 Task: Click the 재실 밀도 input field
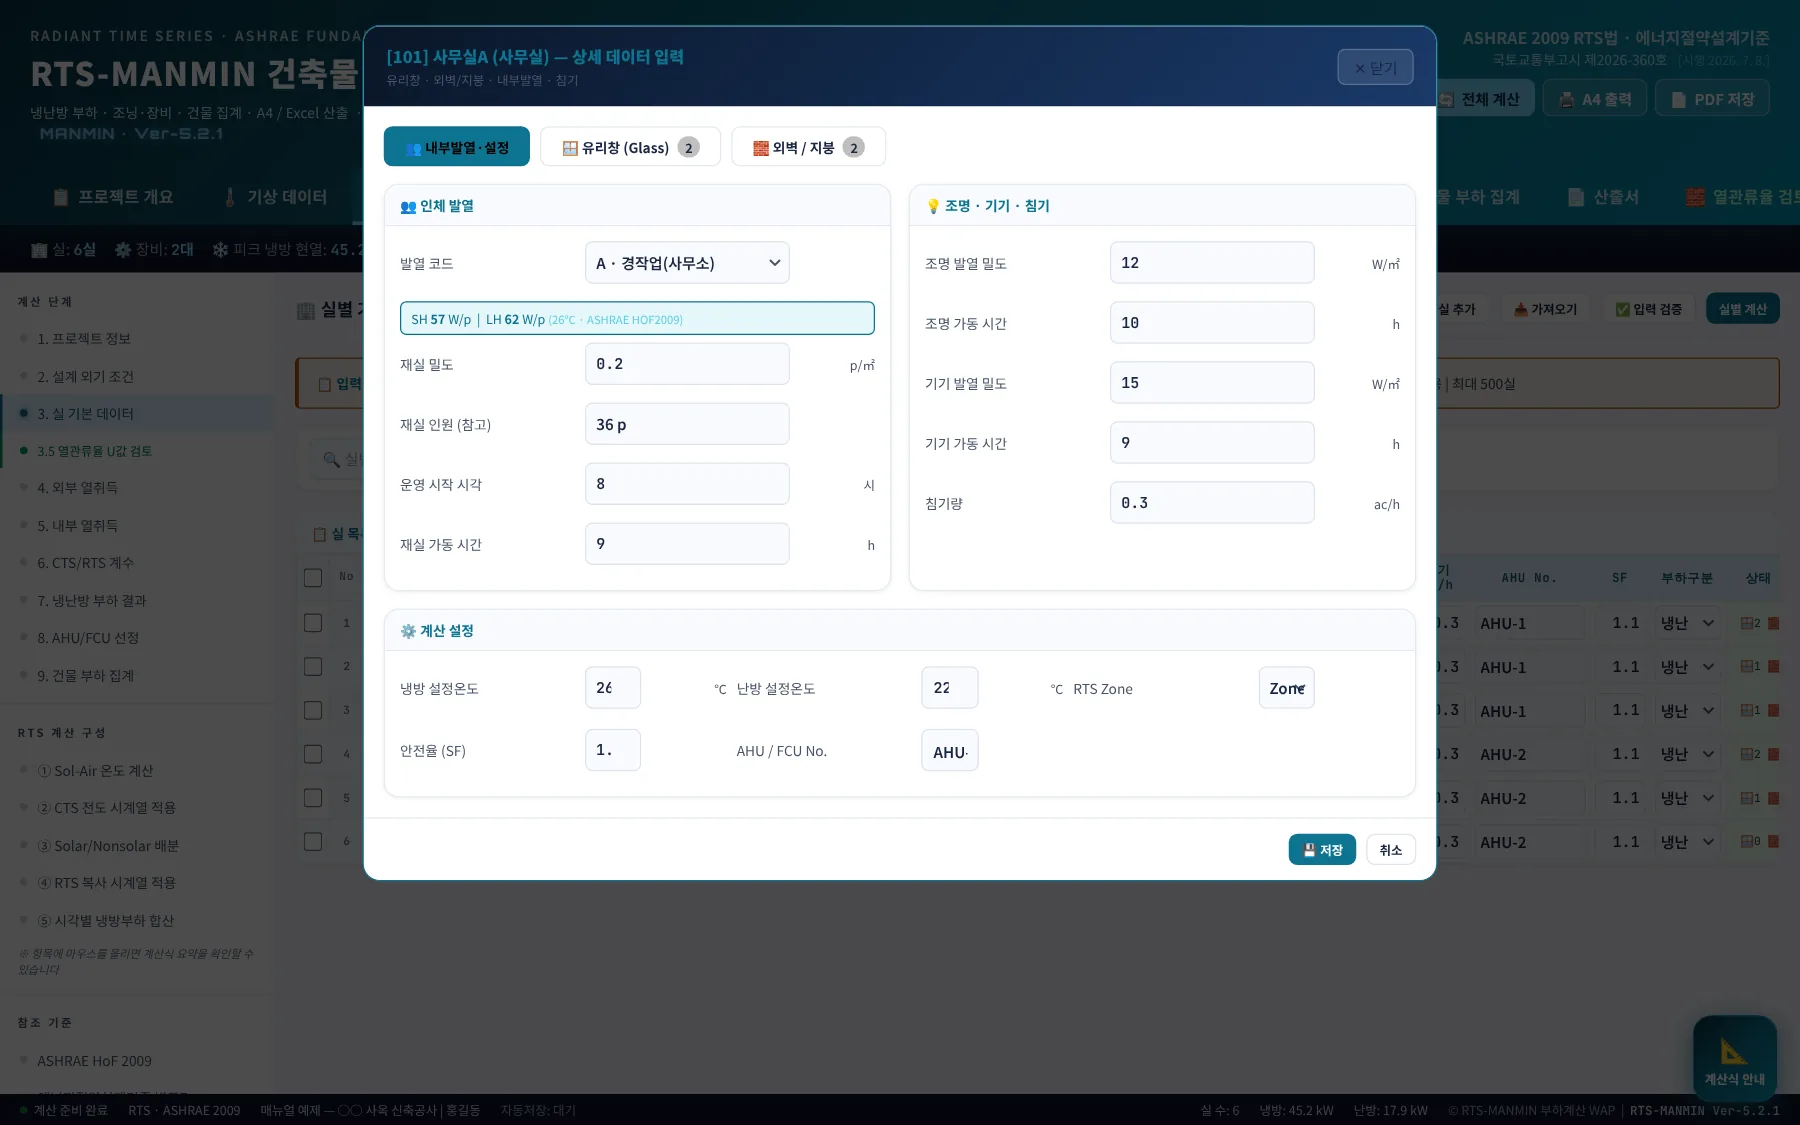(x=687, y=364)
